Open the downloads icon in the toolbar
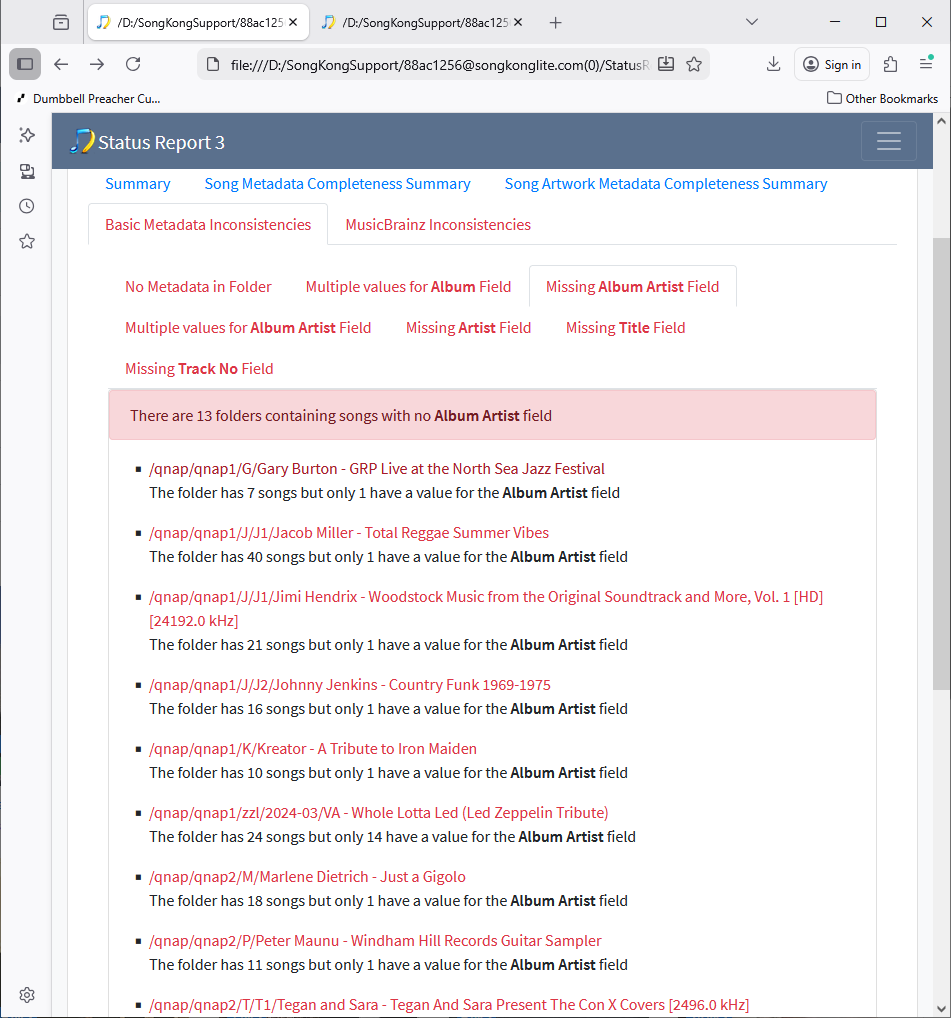This screenshot has height=1018, width=951. tap(773, 64)
